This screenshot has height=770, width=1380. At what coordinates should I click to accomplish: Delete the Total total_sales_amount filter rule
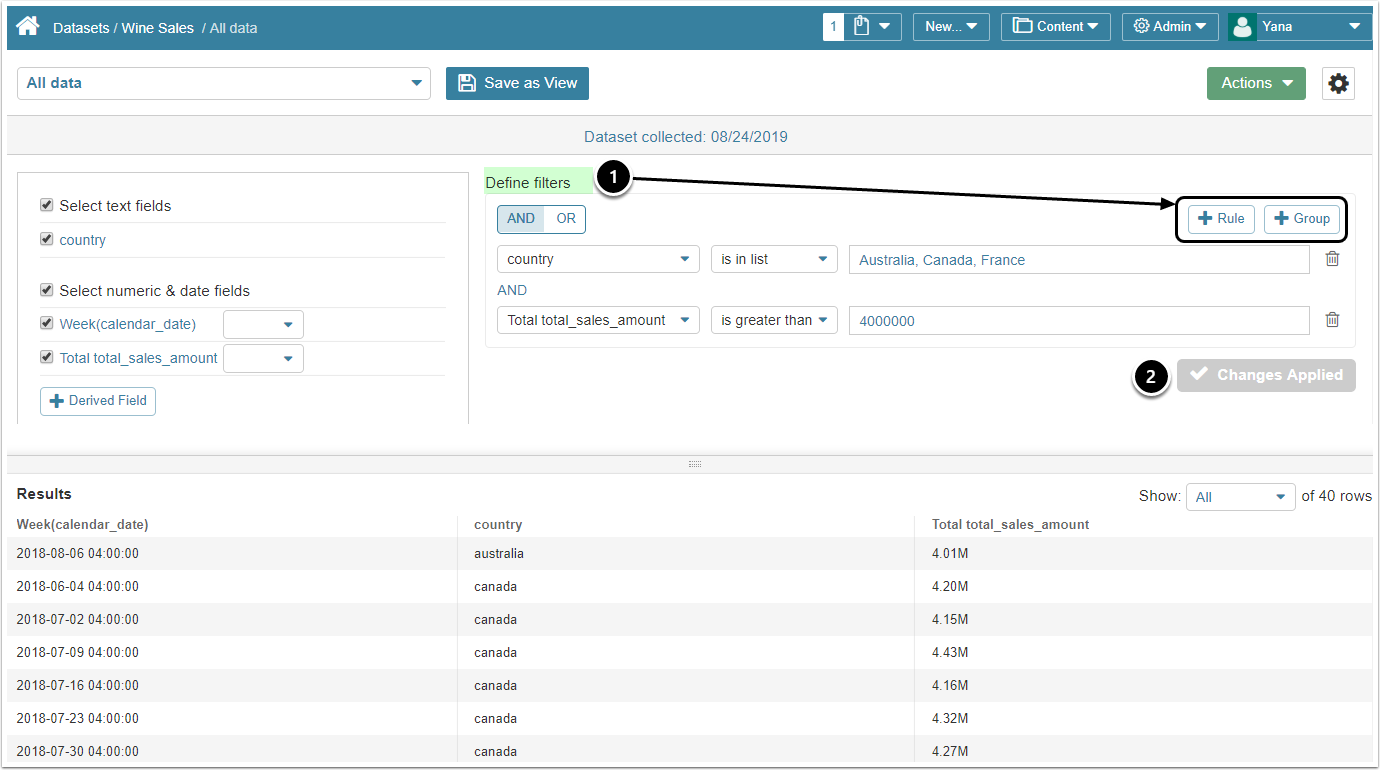click(x=1332, y=320)
